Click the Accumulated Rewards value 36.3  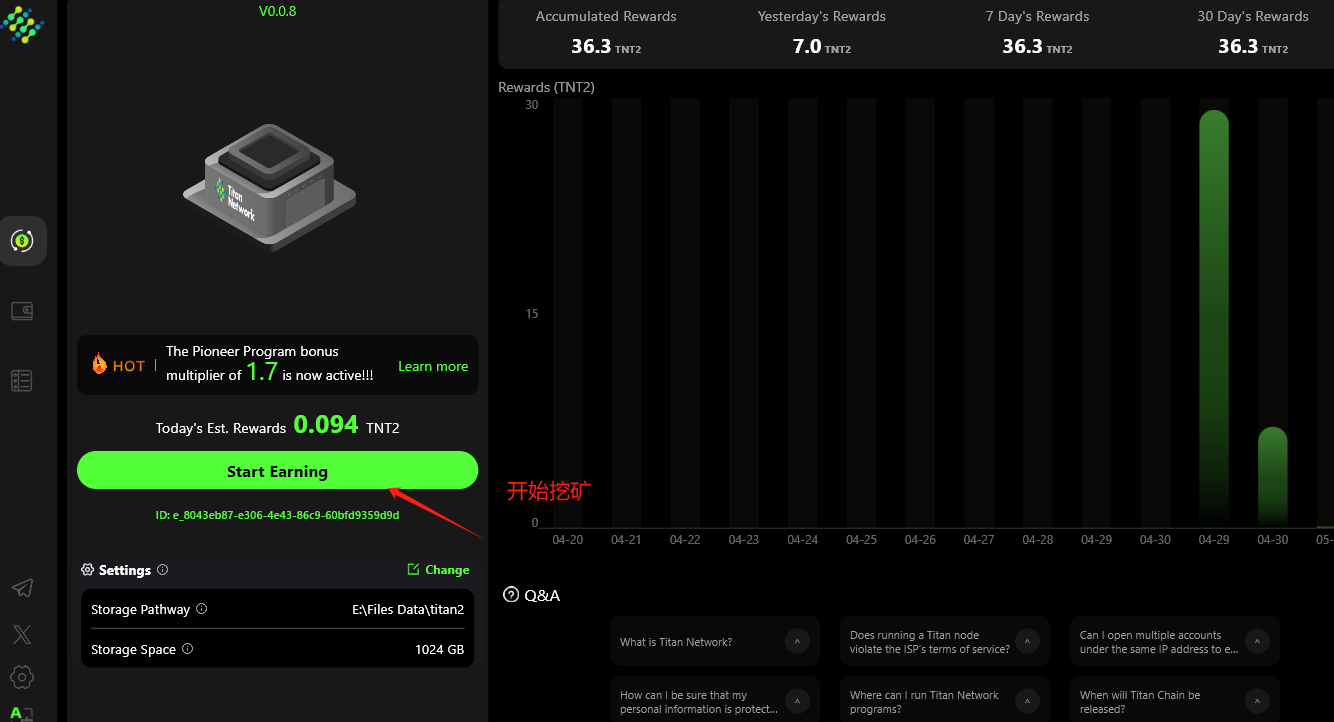click(x=590, y=46)
